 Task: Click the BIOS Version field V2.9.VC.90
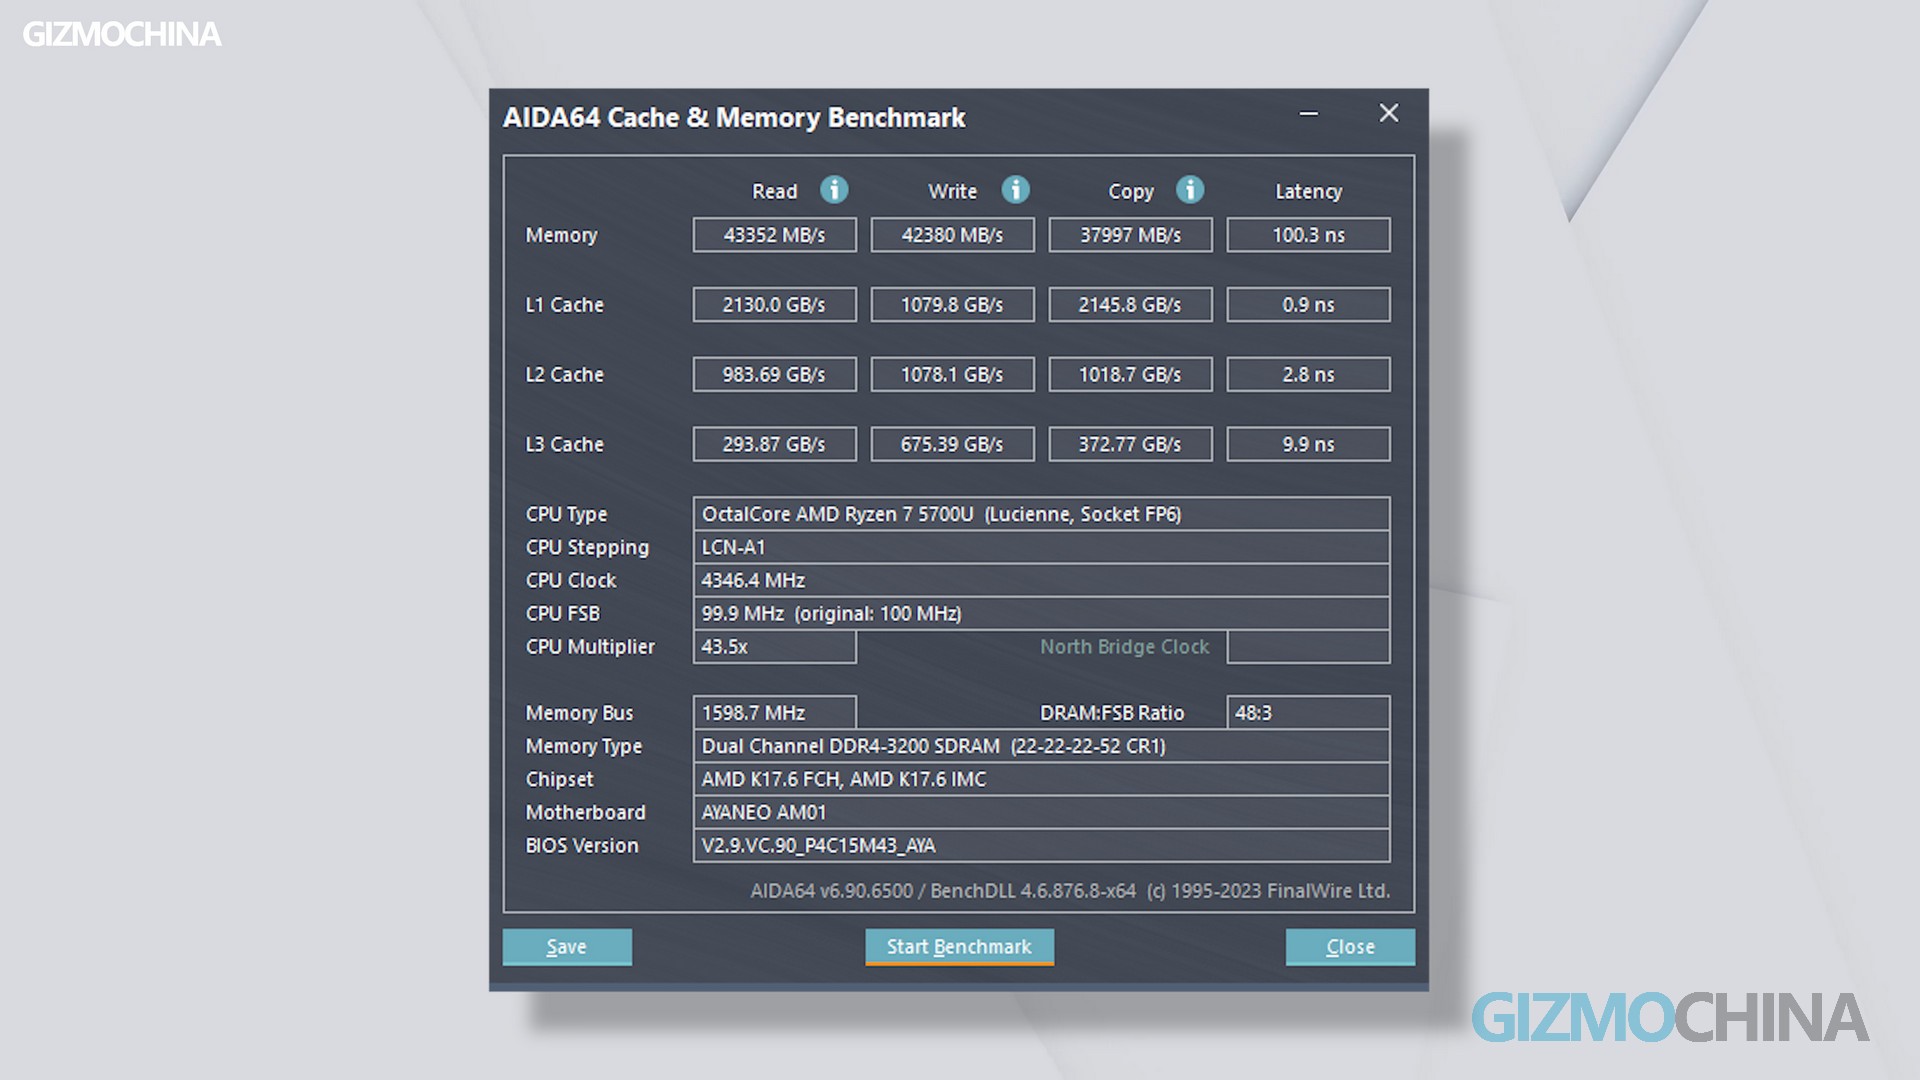[x=1041, y=845]
